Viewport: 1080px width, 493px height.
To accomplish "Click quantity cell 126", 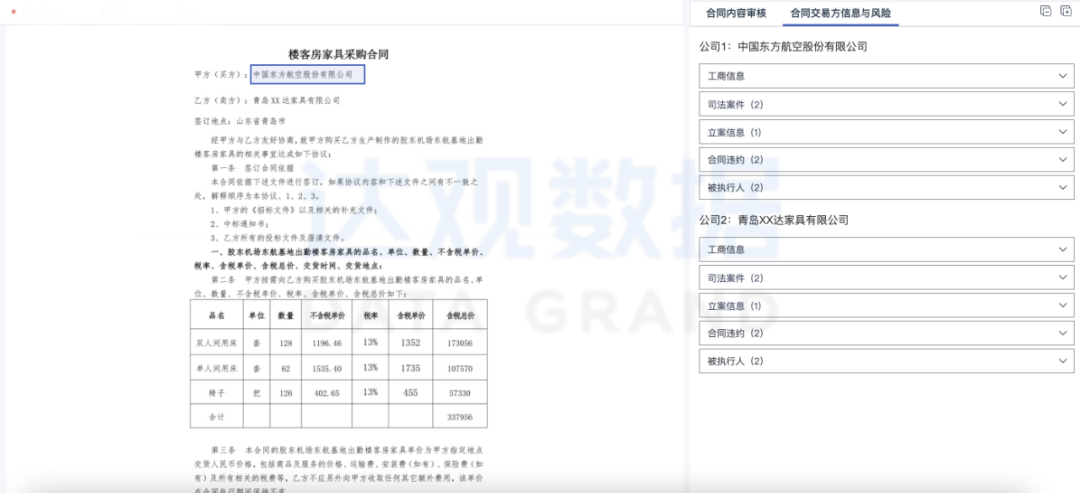I will coord(286,393).
